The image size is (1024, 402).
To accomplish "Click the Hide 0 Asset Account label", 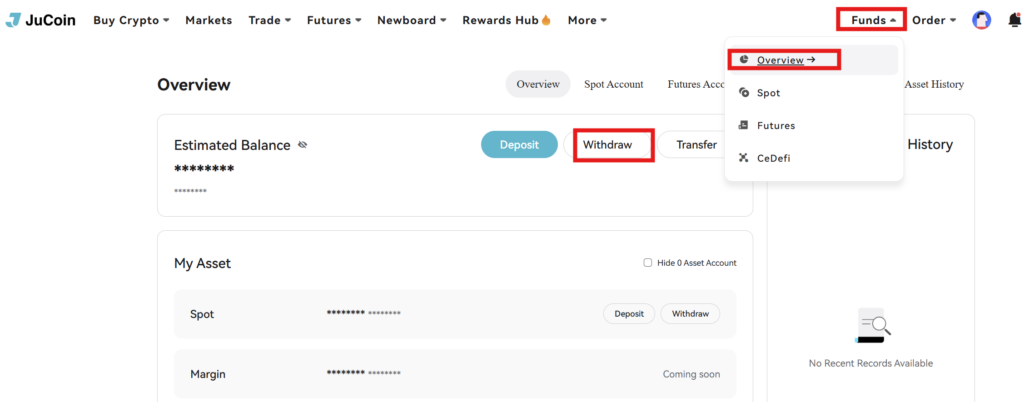I will (697, 263).
